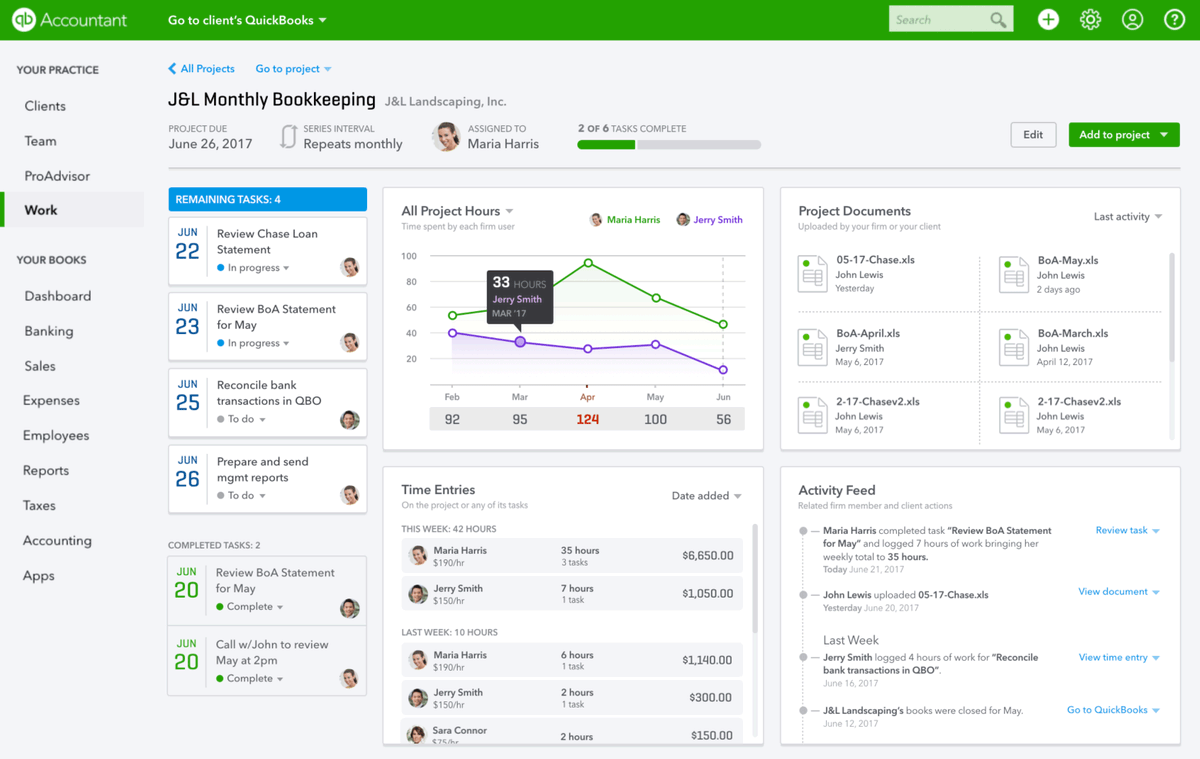This screenshot has height=759, width=1200.
Task: Change In progress status for Chase Loan task
Action: point(253,268)
